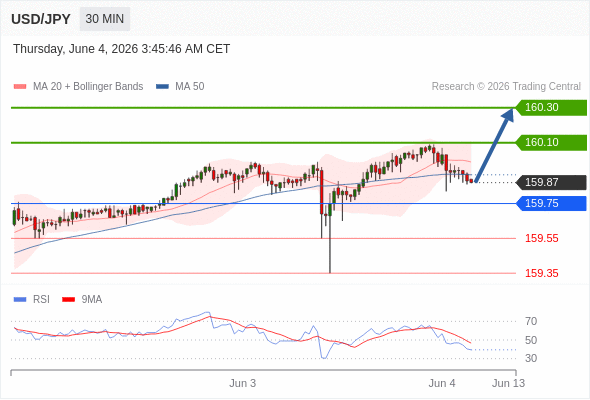Click the Jun 13 date axis label

(x=508, y=383)
